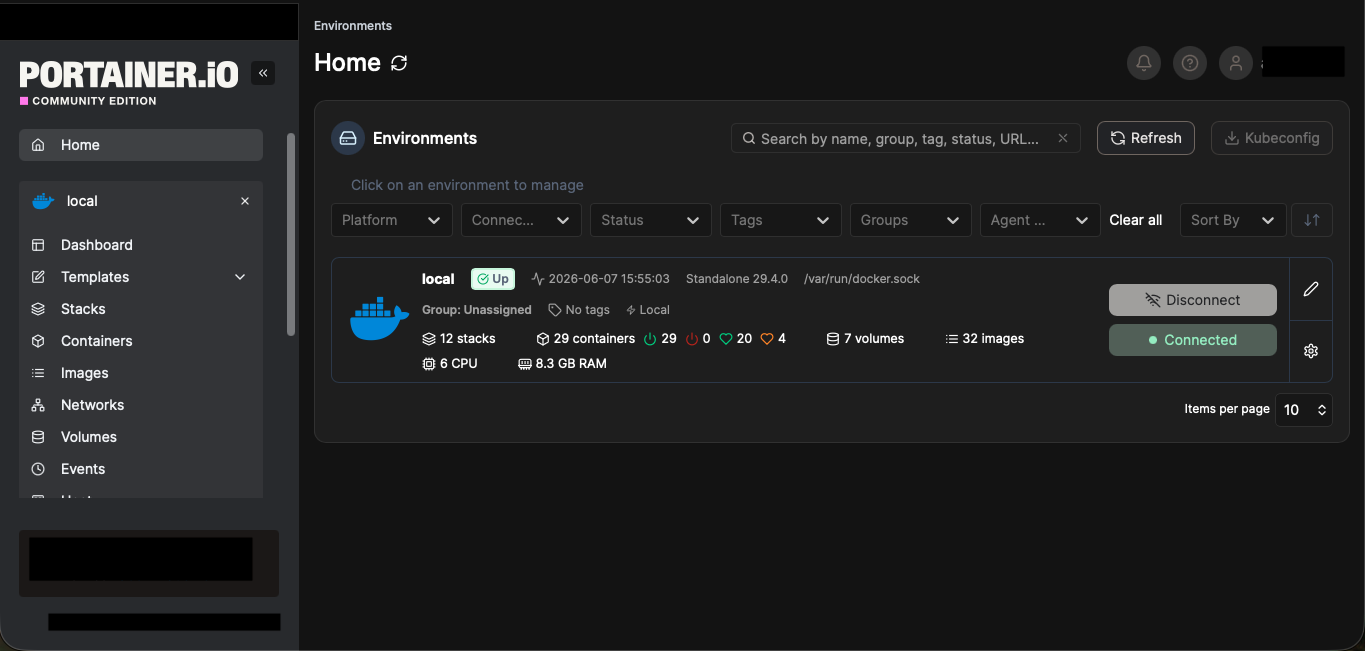This screenshot has height=651, width=1365.
Task: Click the "Group: Unassigned" text
Action: coord(477,310)
